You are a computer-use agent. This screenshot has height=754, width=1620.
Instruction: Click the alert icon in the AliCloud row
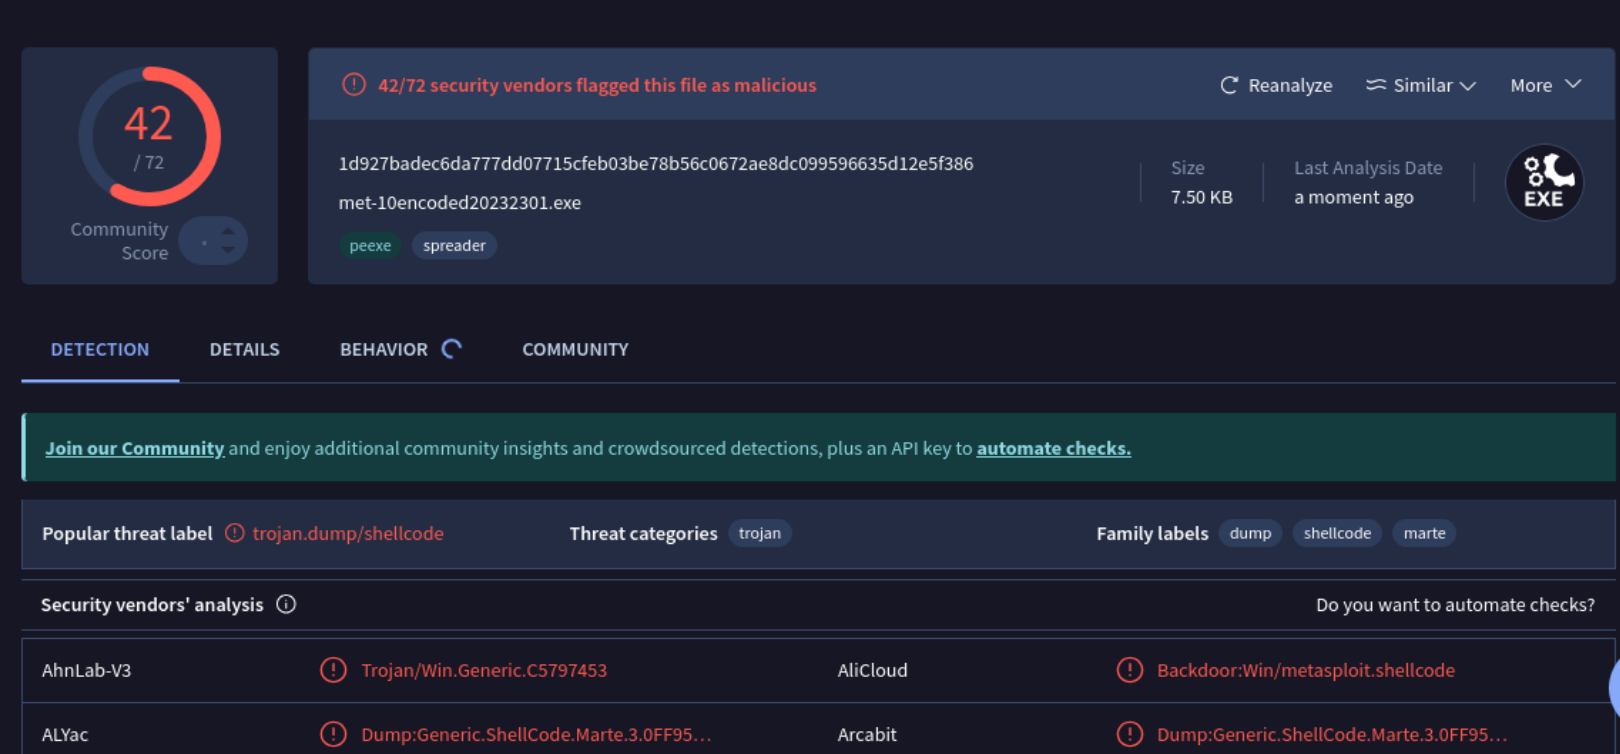1129,670
